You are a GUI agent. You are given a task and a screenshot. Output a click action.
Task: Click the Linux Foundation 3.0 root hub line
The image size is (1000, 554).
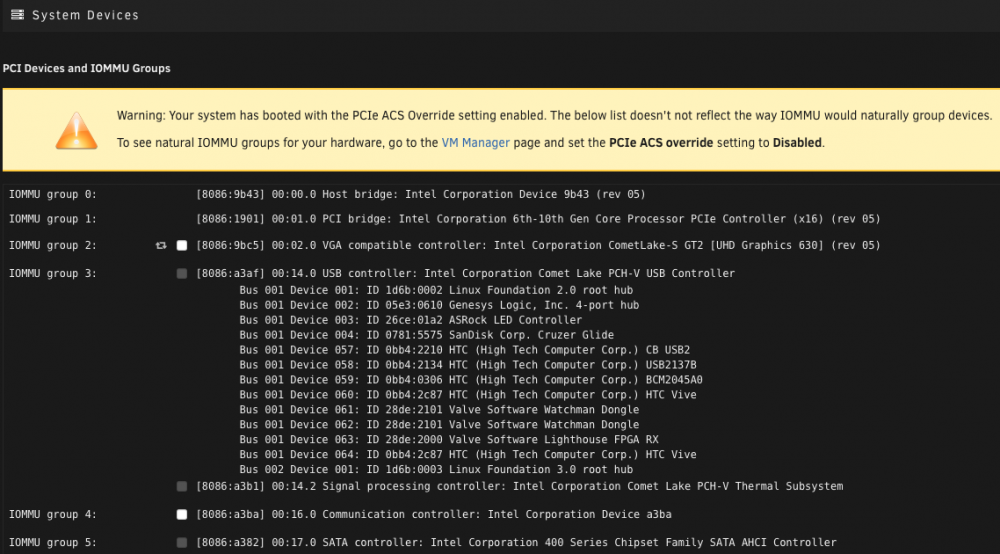pyautogui.click(x=436, y=470)
